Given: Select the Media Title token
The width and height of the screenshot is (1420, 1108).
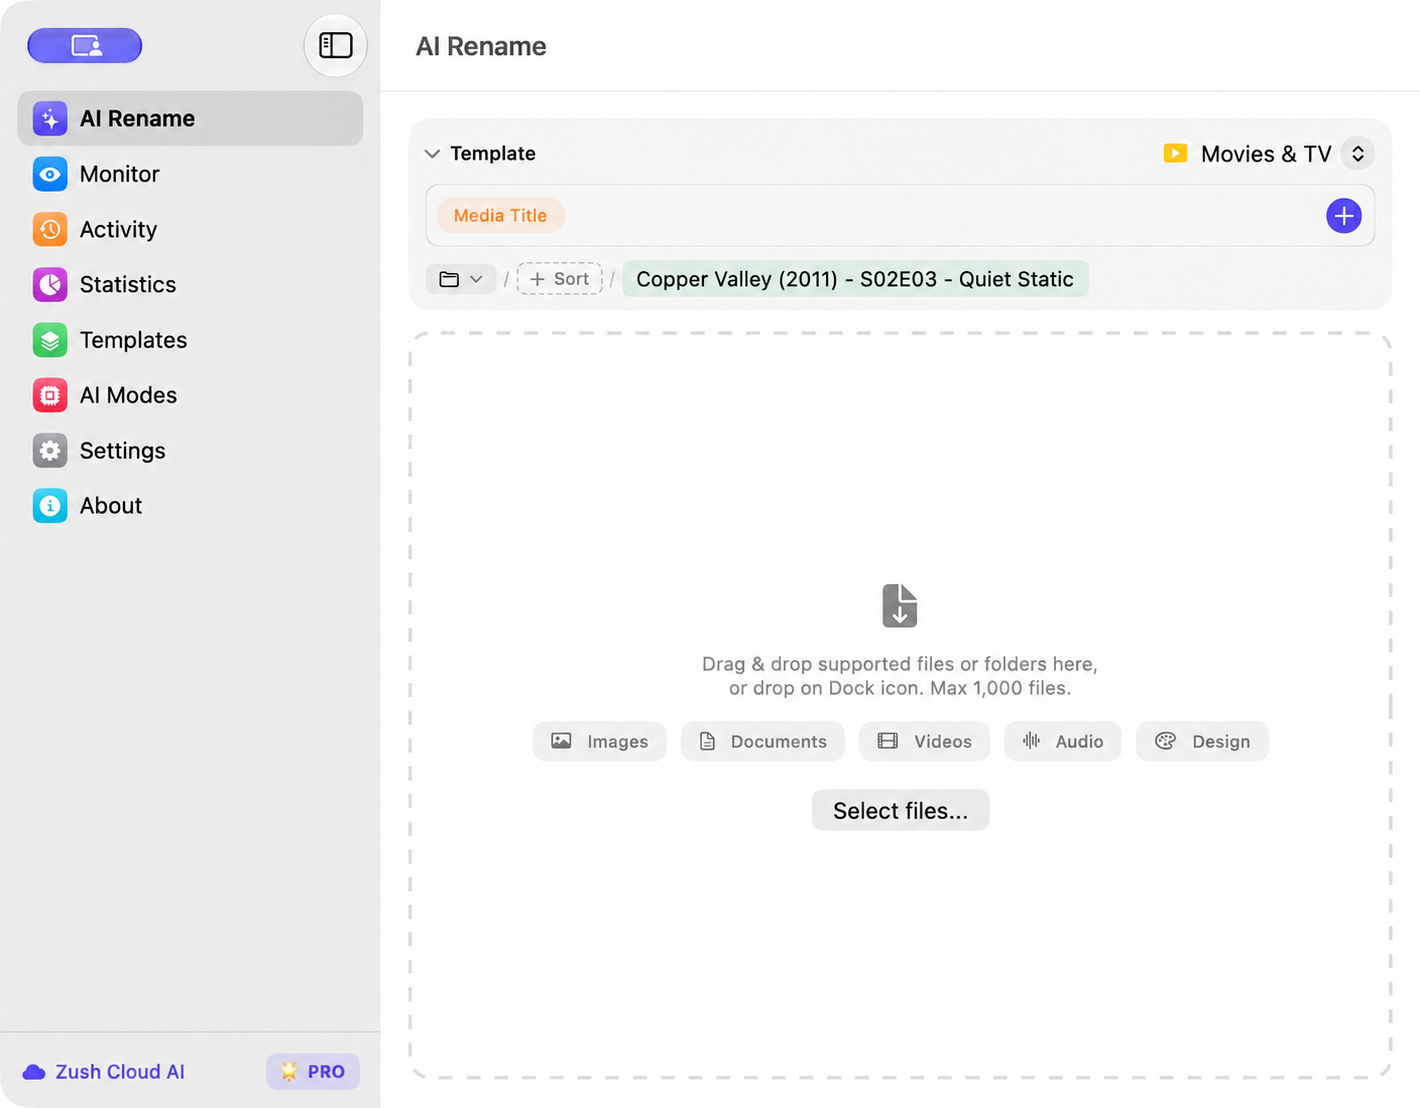Looking at the screenshot, I should pyautogui.click(x=500, y=216).
